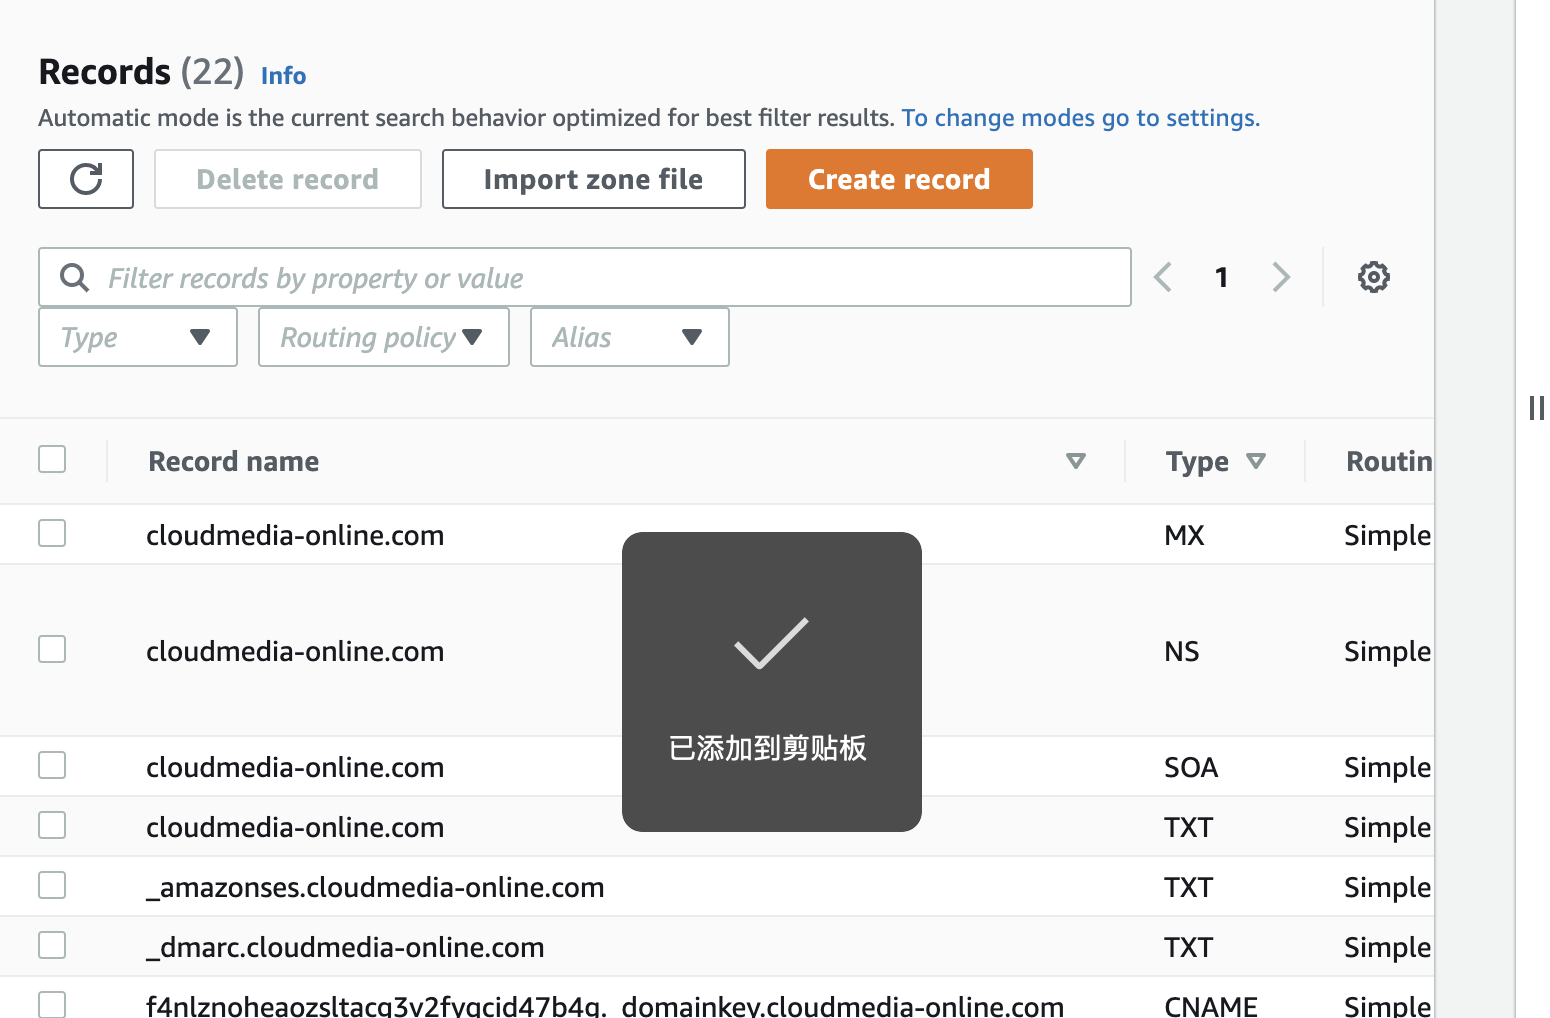Viewport: 1550px width, 1018px height.
Task: Click the panel resize handle on right edge
Action: (1535, 408)
